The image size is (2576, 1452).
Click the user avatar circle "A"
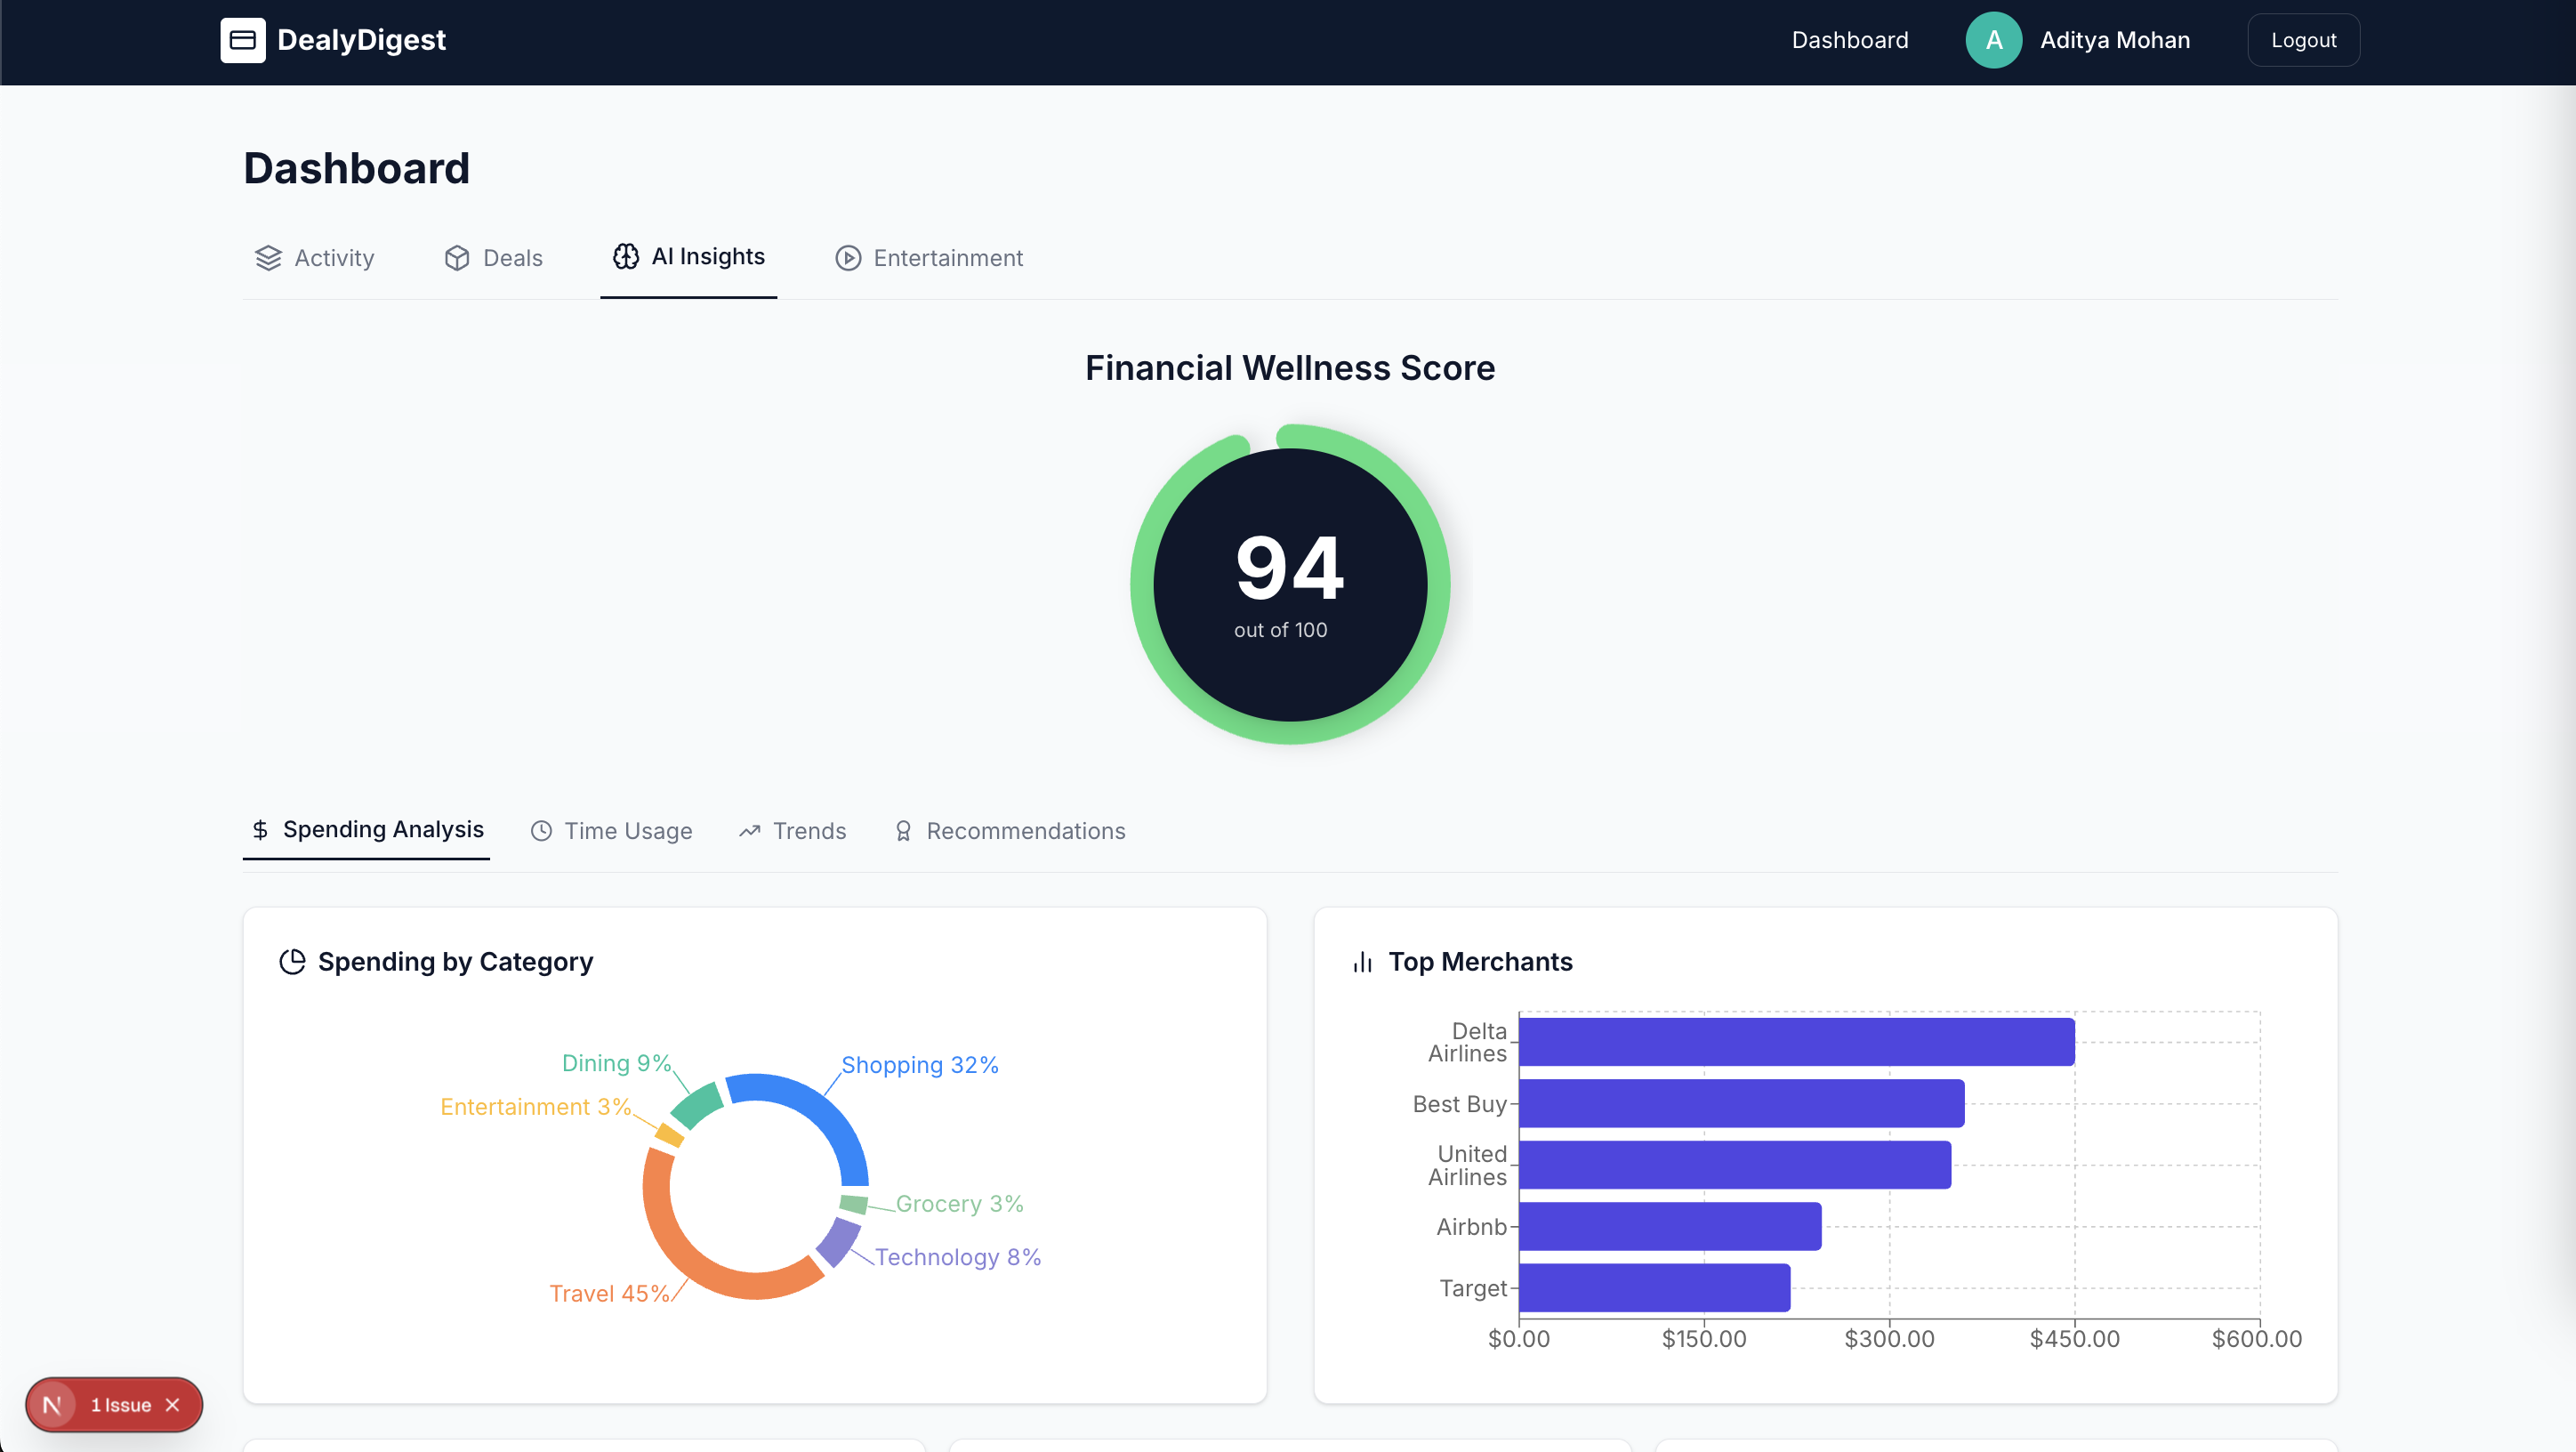point(1993,40)
